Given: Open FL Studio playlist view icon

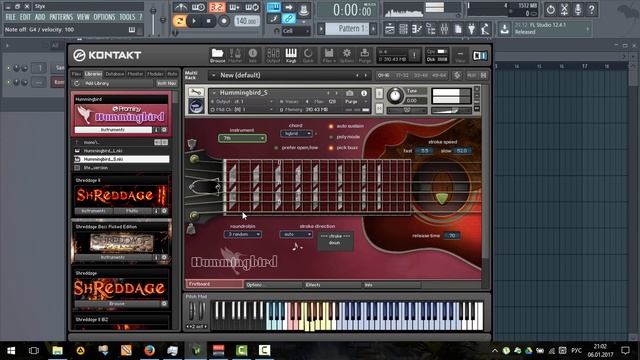Looking at the screenshot, I should tap(390, 29).
